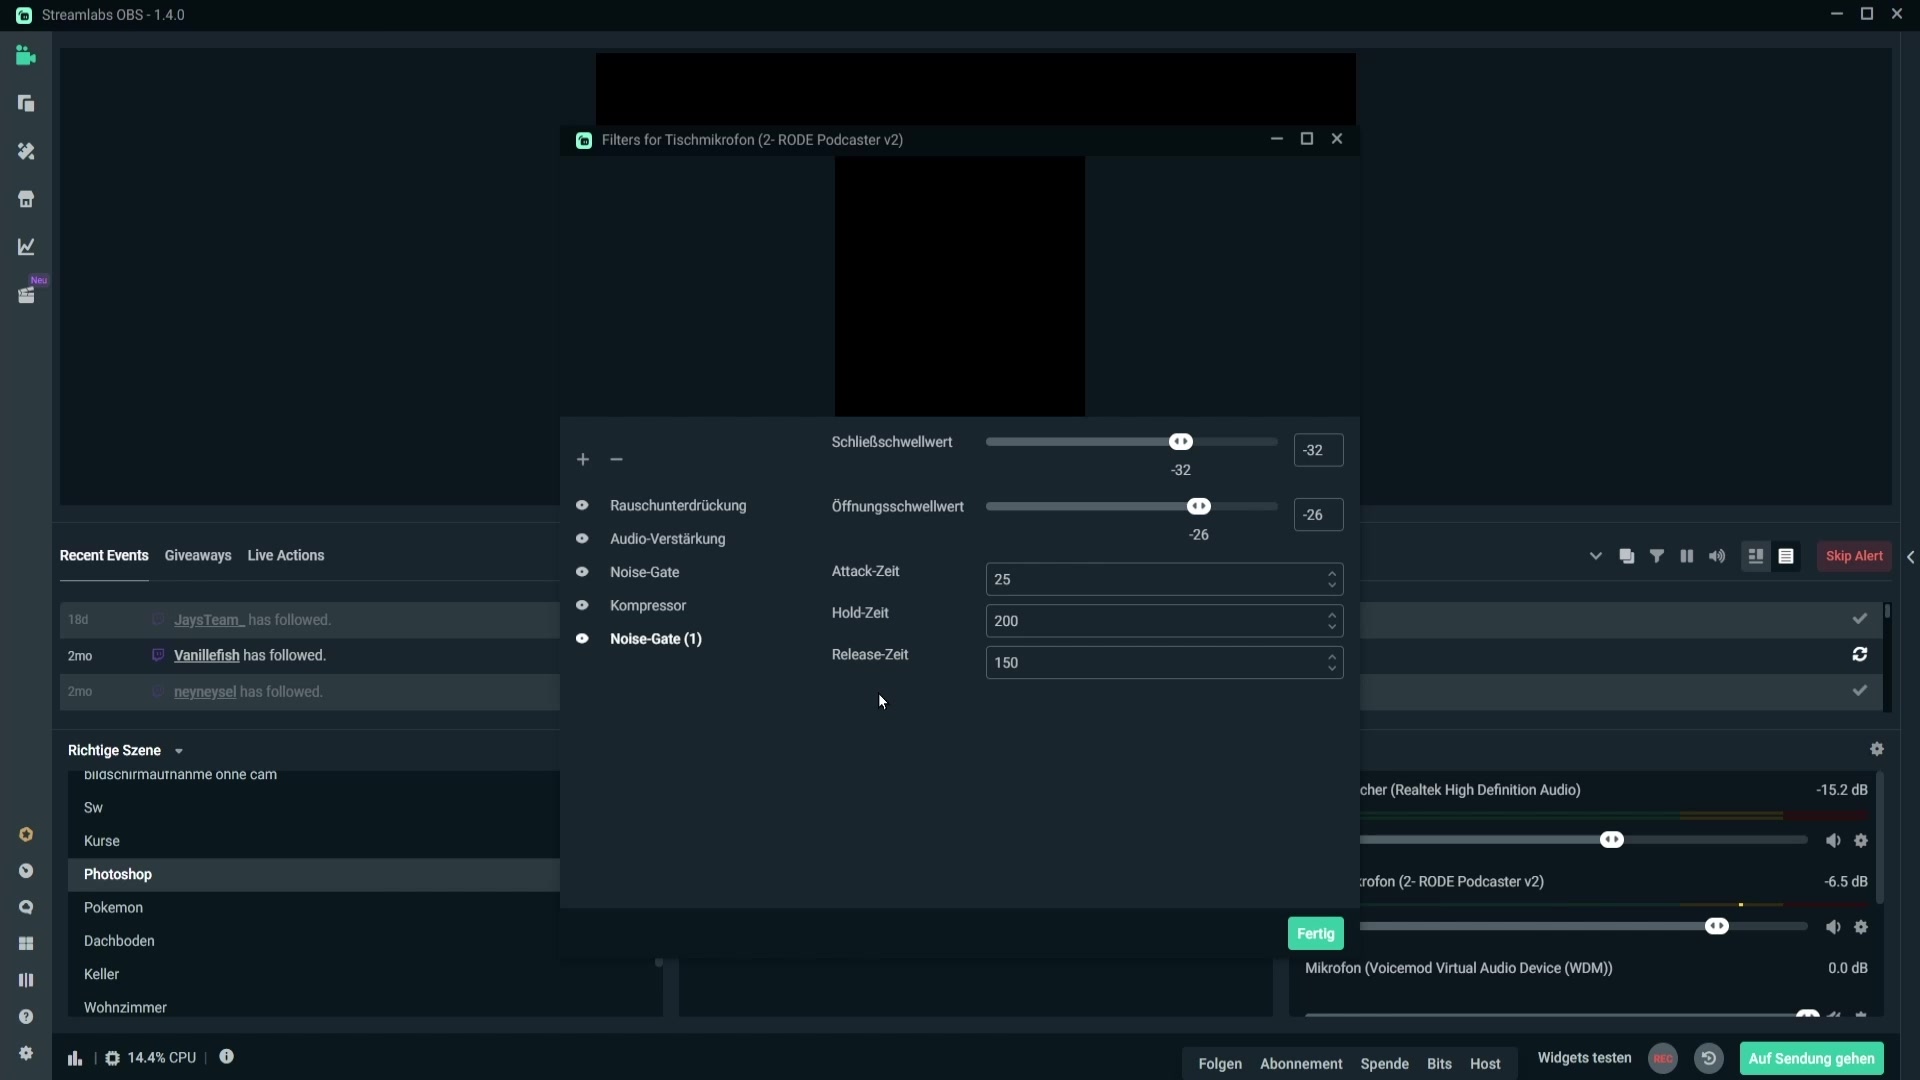Open the analytics dashboard chart icon

pos(26,247)
